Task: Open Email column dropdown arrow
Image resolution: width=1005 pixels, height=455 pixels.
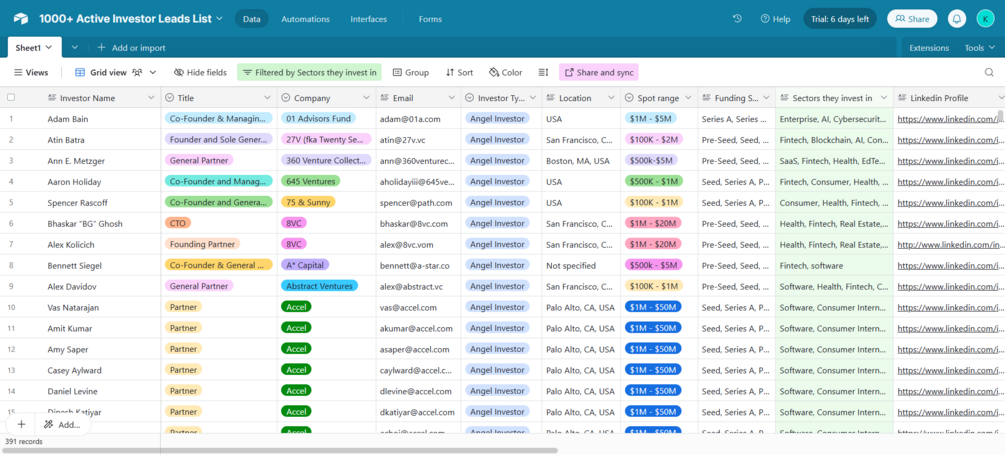Action: (452, 98)
